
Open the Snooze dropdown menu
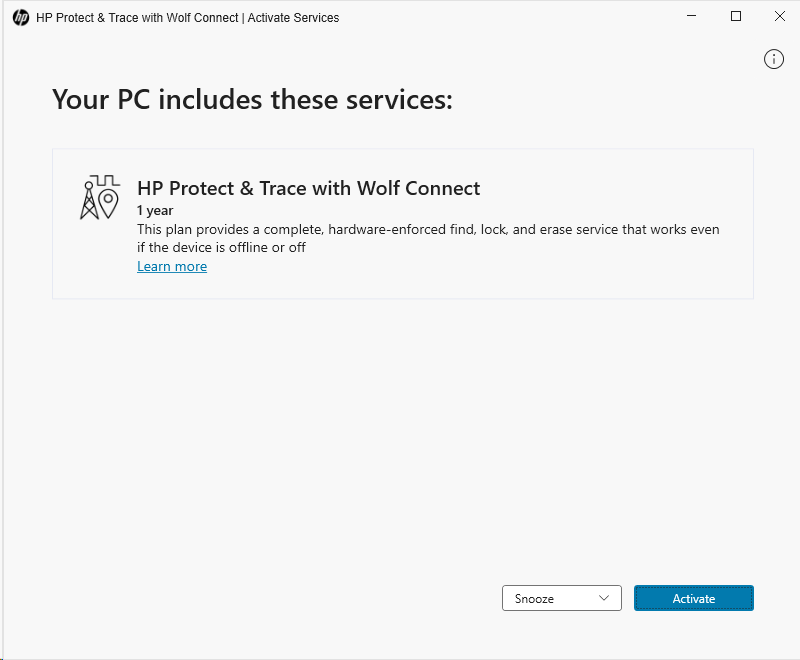561,598
